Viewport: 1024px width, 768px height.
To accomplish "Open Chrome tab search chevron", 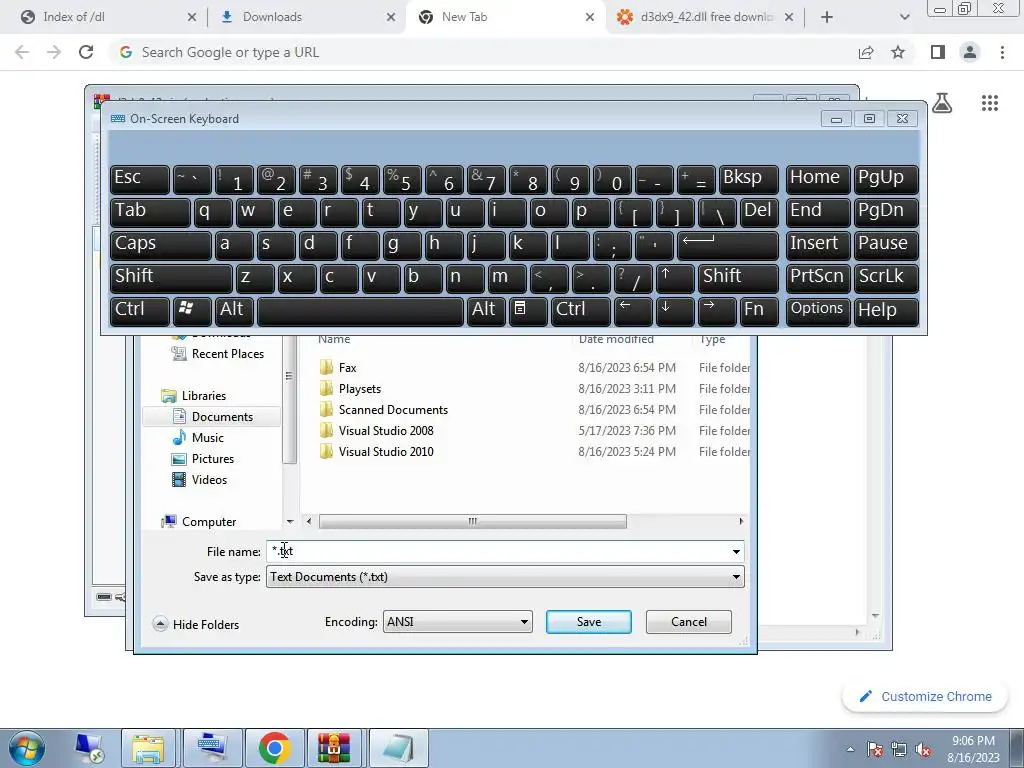I will tap(904, 17).
